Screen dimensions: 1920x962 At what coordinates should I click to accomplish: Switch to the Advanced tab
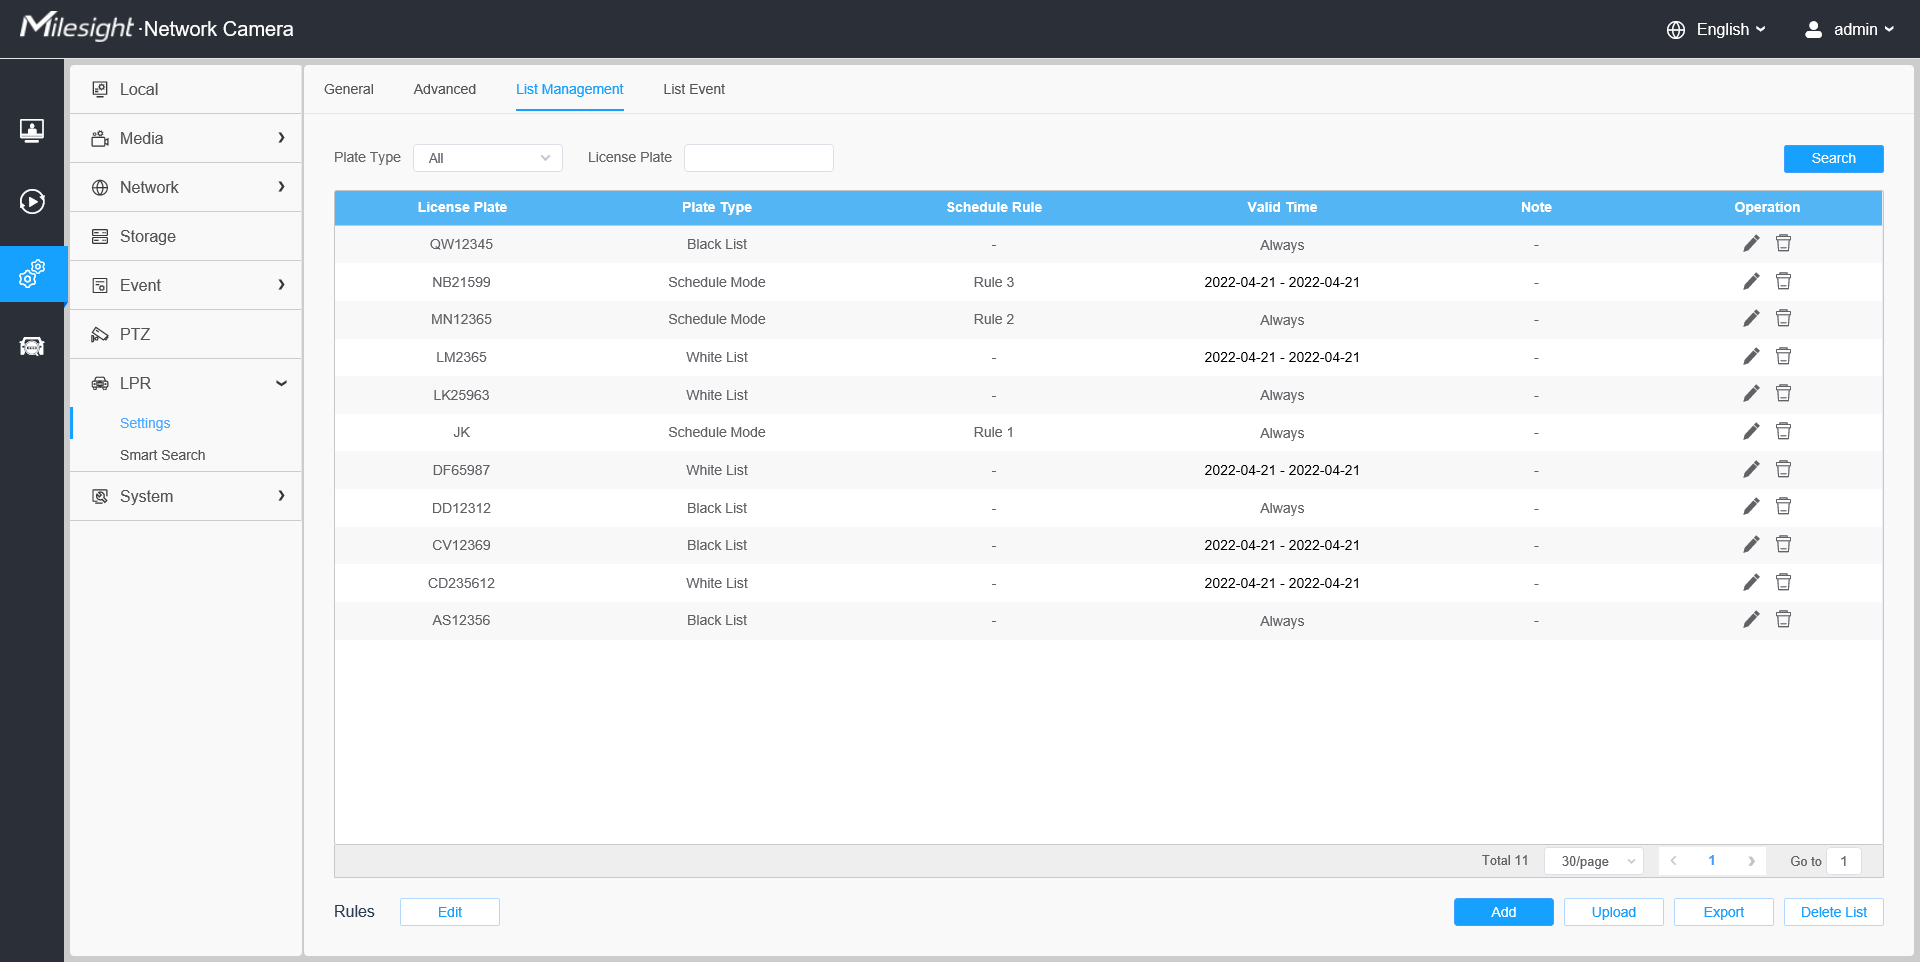coord(445,89)
